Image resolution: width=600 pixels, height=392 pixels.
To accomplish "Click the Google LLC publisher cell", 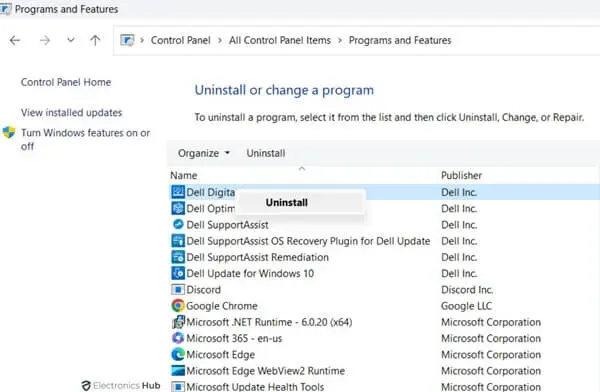I will [466, 306].
